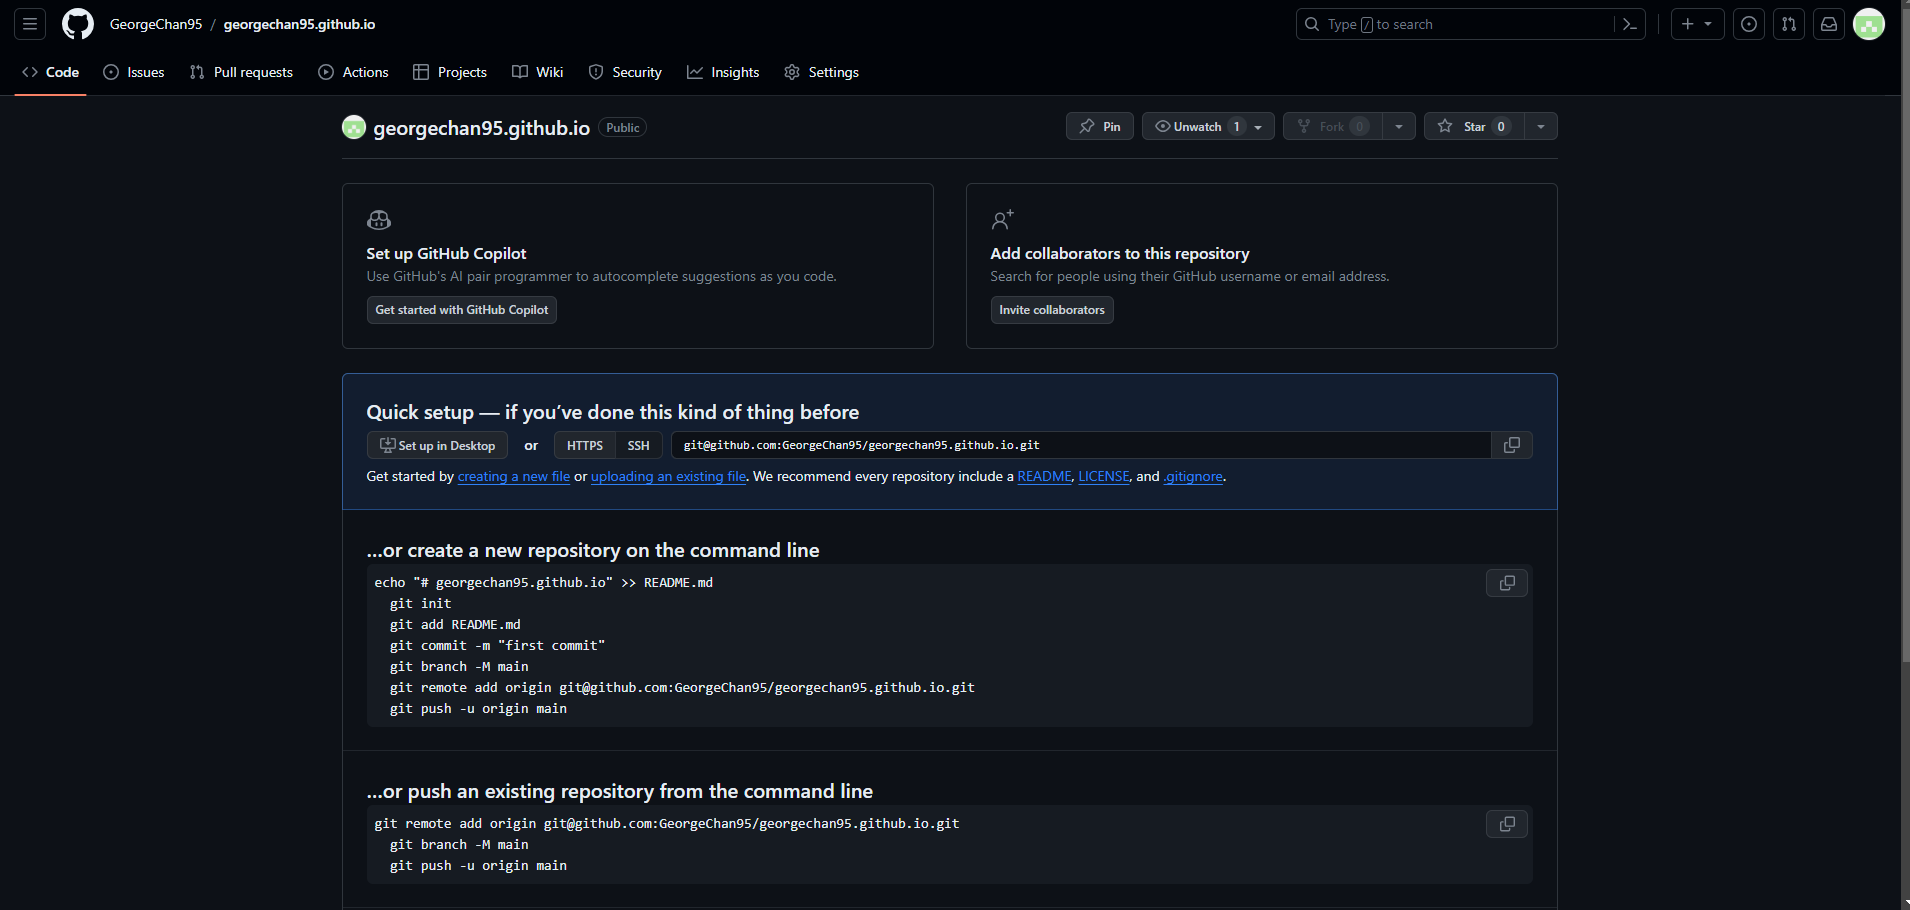Copy the push existing repository commands

tap(1507, 824)
